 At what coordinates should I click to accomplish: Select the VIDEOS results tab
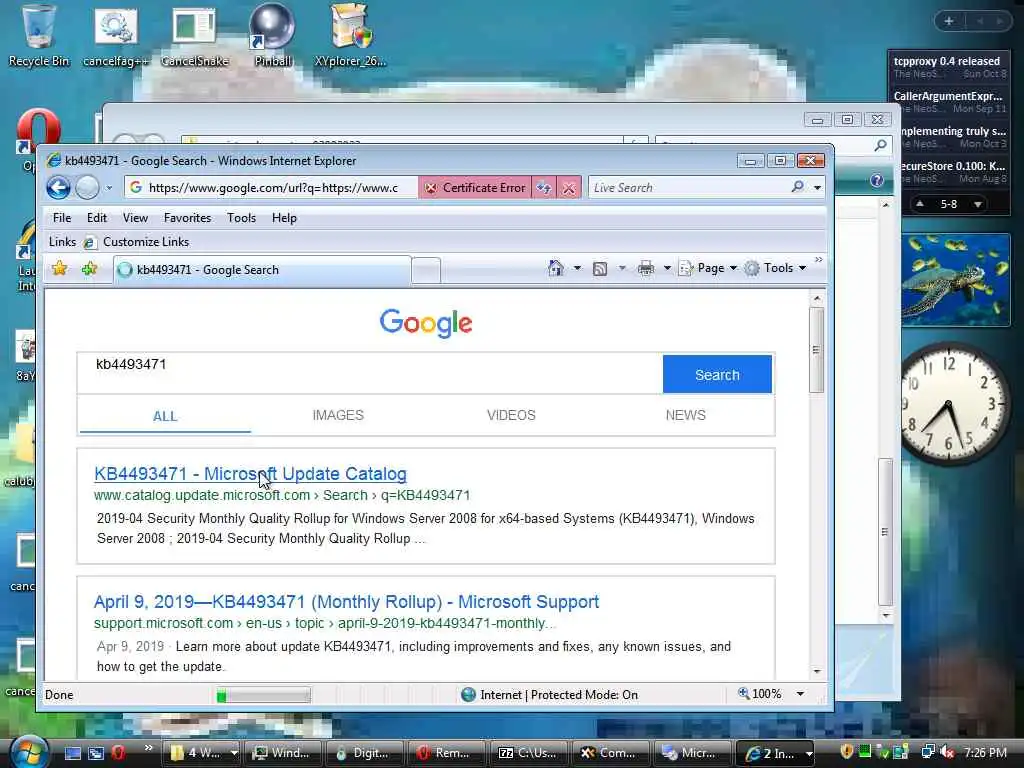pyautogui.click(x=511, y=415)
